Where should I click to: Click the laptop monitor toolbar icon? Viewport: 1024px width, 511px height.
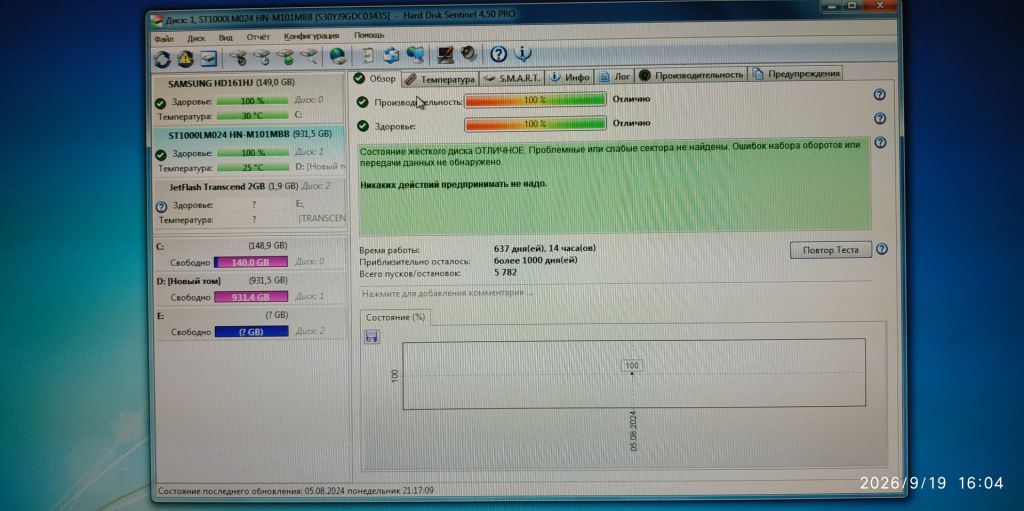pyautogui.click(x=446, y=55)
